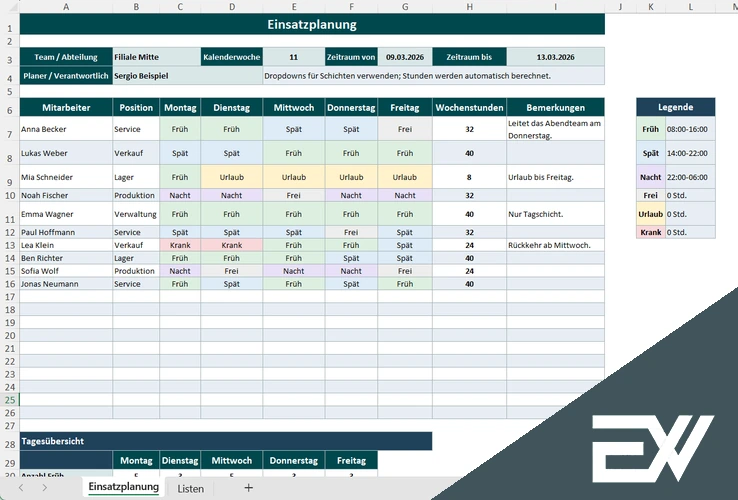Viewport: 738px width, 500px height.
Task: Select the Sofia Wolf name cell
Action: click(66, 271)
